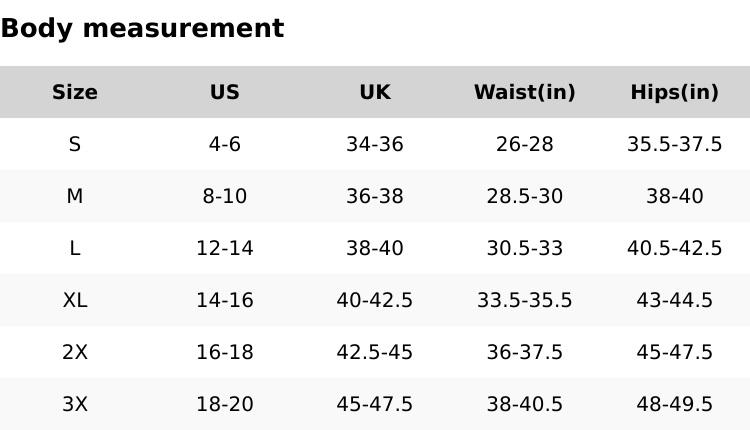Viewport: 750px width, 430px height.
Task: Select the UK 36-38 cell
Action: [375, 197]
